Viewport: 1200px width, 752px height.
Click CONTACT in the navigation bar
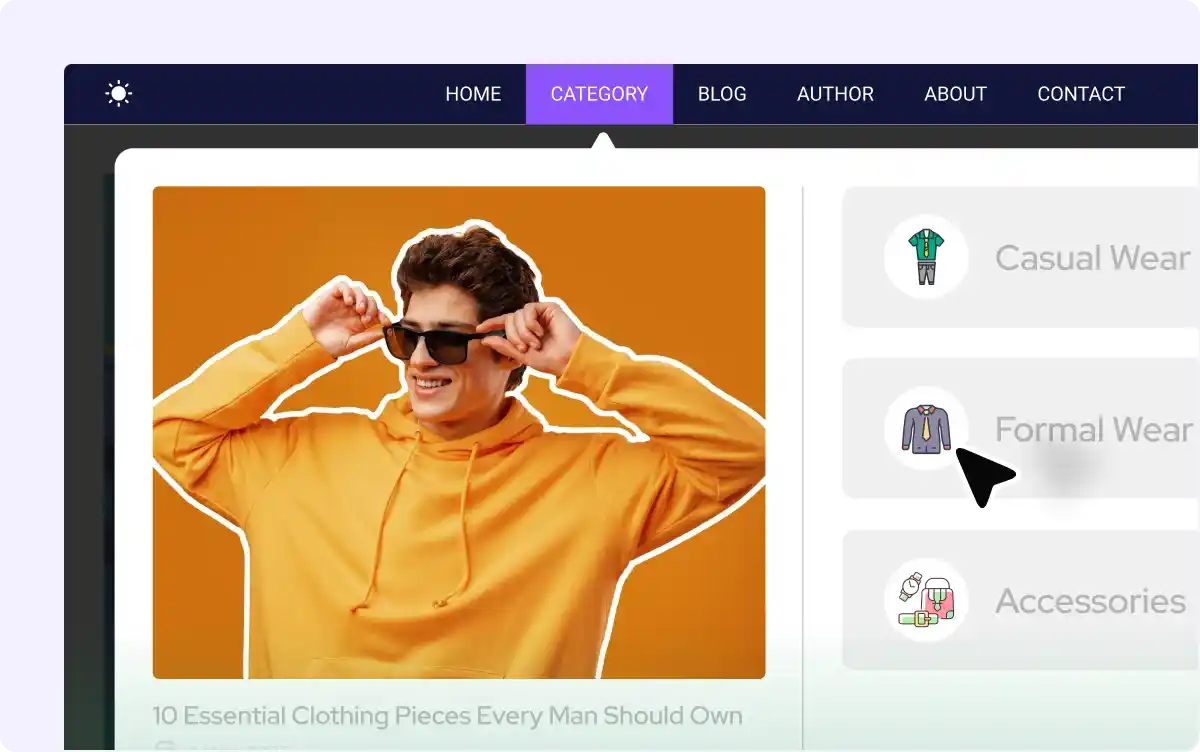(x=1081, y=93)
